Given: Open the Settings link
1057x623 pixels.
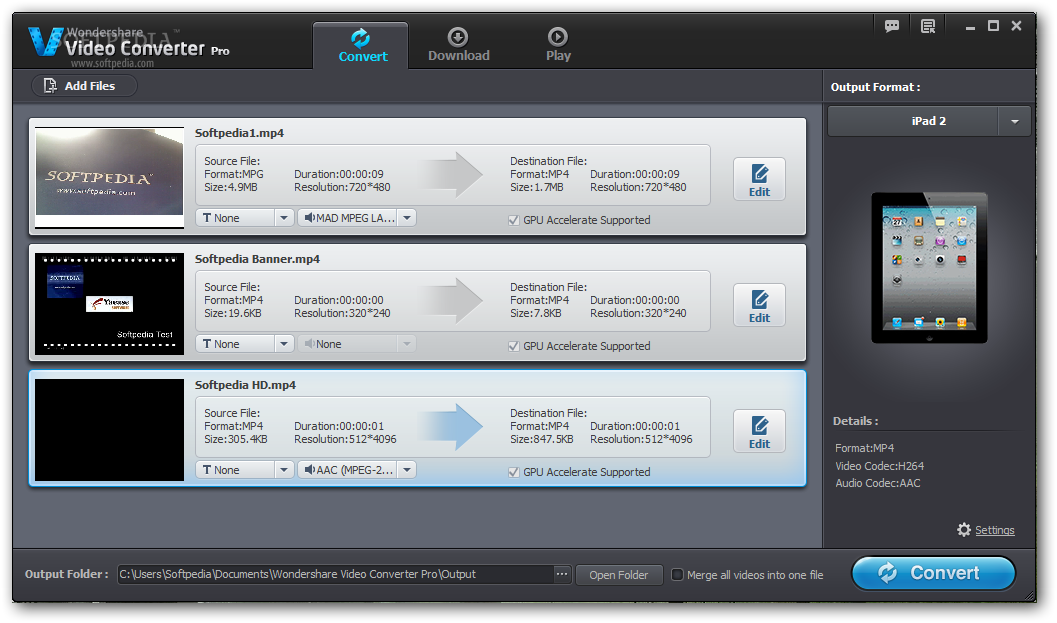Looking at the screenshot, I should click(994, 530).
